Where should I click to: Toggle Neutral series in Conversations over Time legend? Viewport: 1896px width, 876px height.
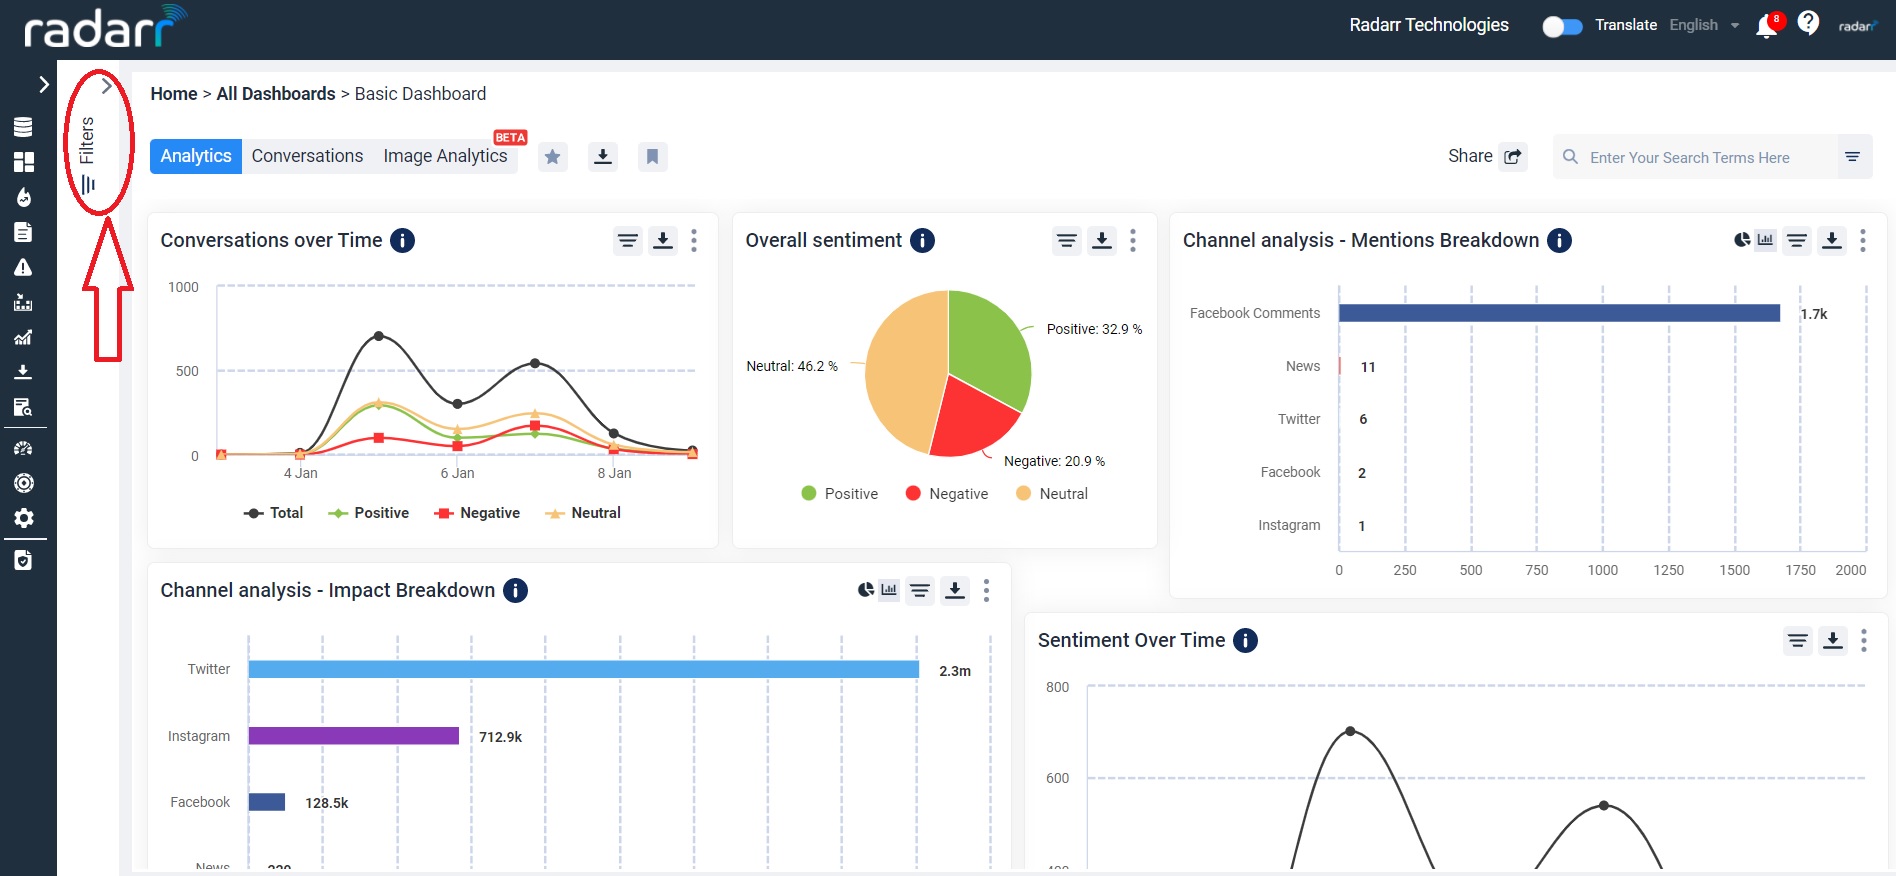pyautogui.click(x=583, y=513)
